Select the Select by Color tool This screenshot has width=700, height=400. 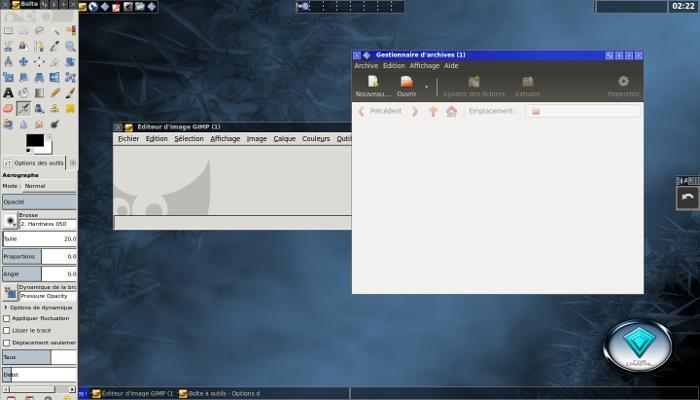pos(71,31)
